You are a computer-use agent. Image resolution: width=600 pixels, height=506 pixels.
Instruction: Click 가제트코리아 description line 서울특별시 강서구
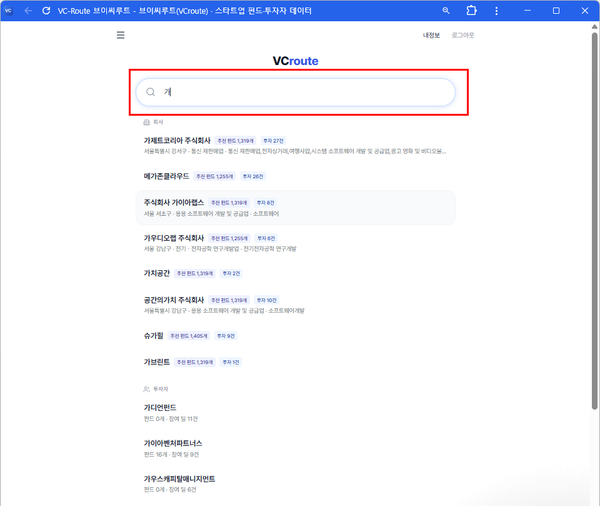click(295, 152)
